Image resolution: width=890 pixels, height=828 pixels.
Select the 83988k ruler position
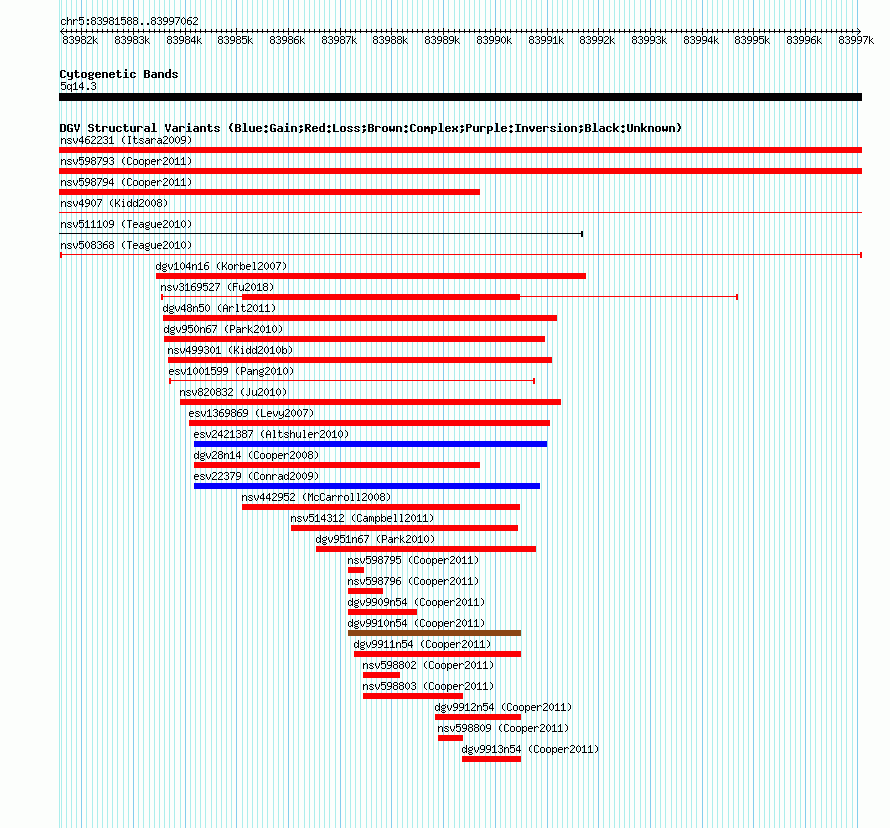click(x=390, y=40)
